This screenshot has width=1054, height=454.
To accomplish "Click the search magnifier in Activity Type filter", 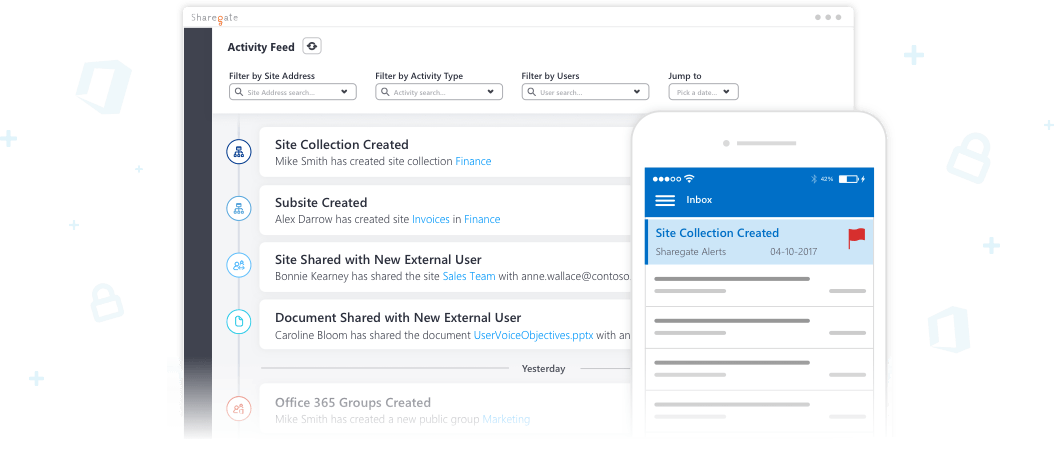I will (385, 92).
